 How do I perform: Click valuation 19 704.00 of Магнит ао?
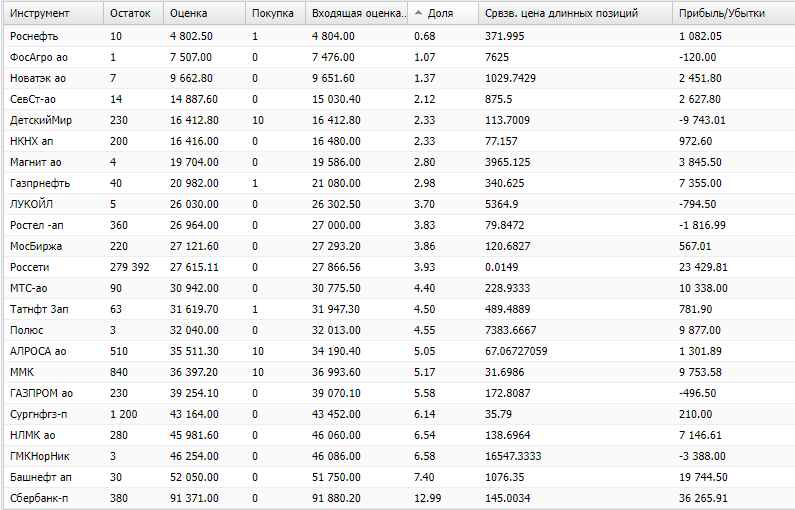[x=194, y=163]
